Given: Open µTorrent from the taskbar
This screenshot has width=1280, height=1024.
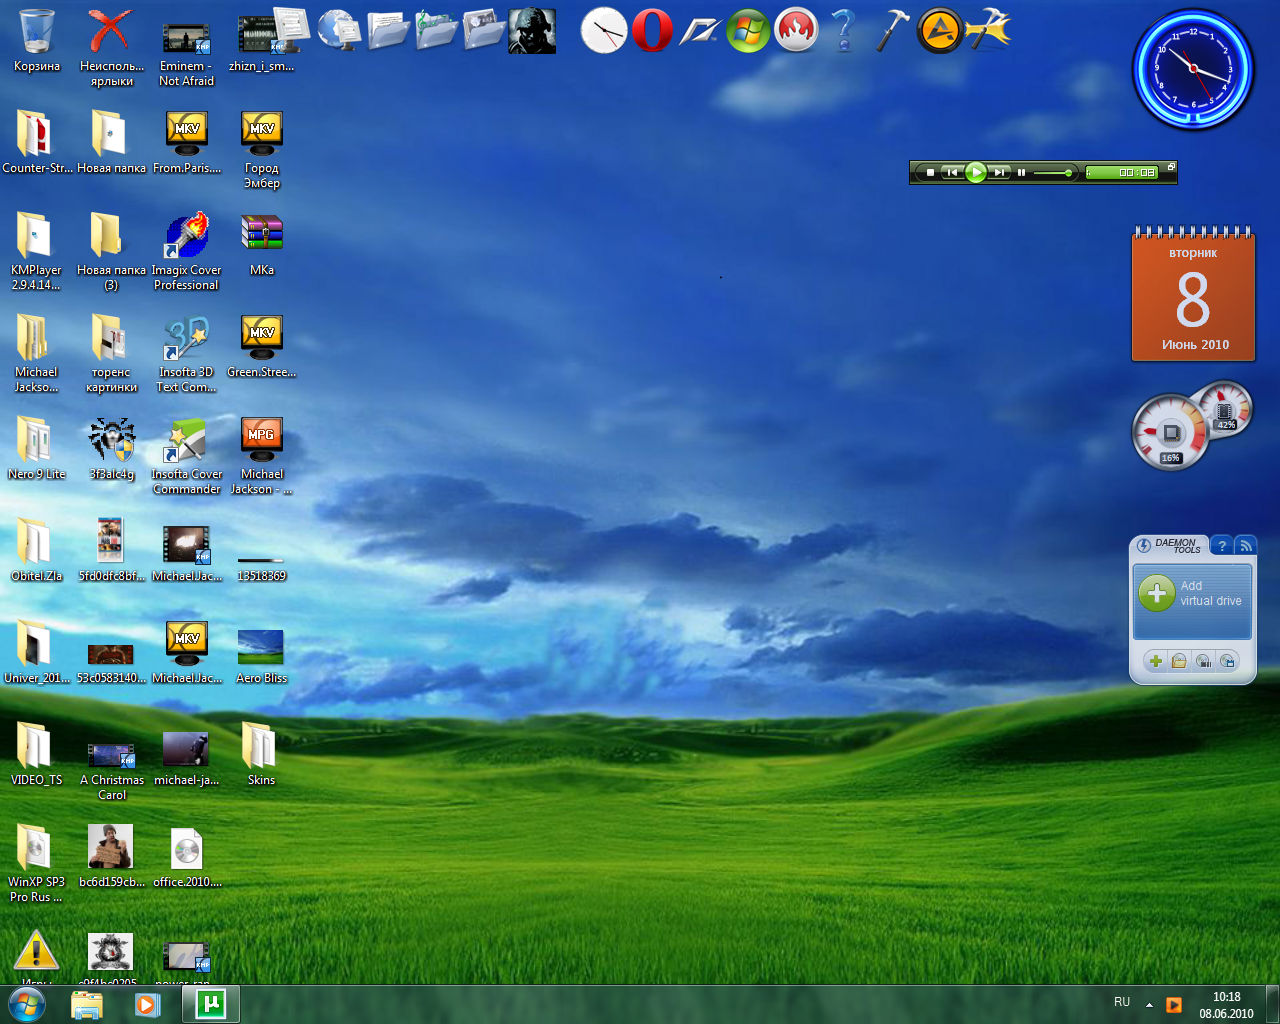Looking at the screenshot, I should (211, 1004).
